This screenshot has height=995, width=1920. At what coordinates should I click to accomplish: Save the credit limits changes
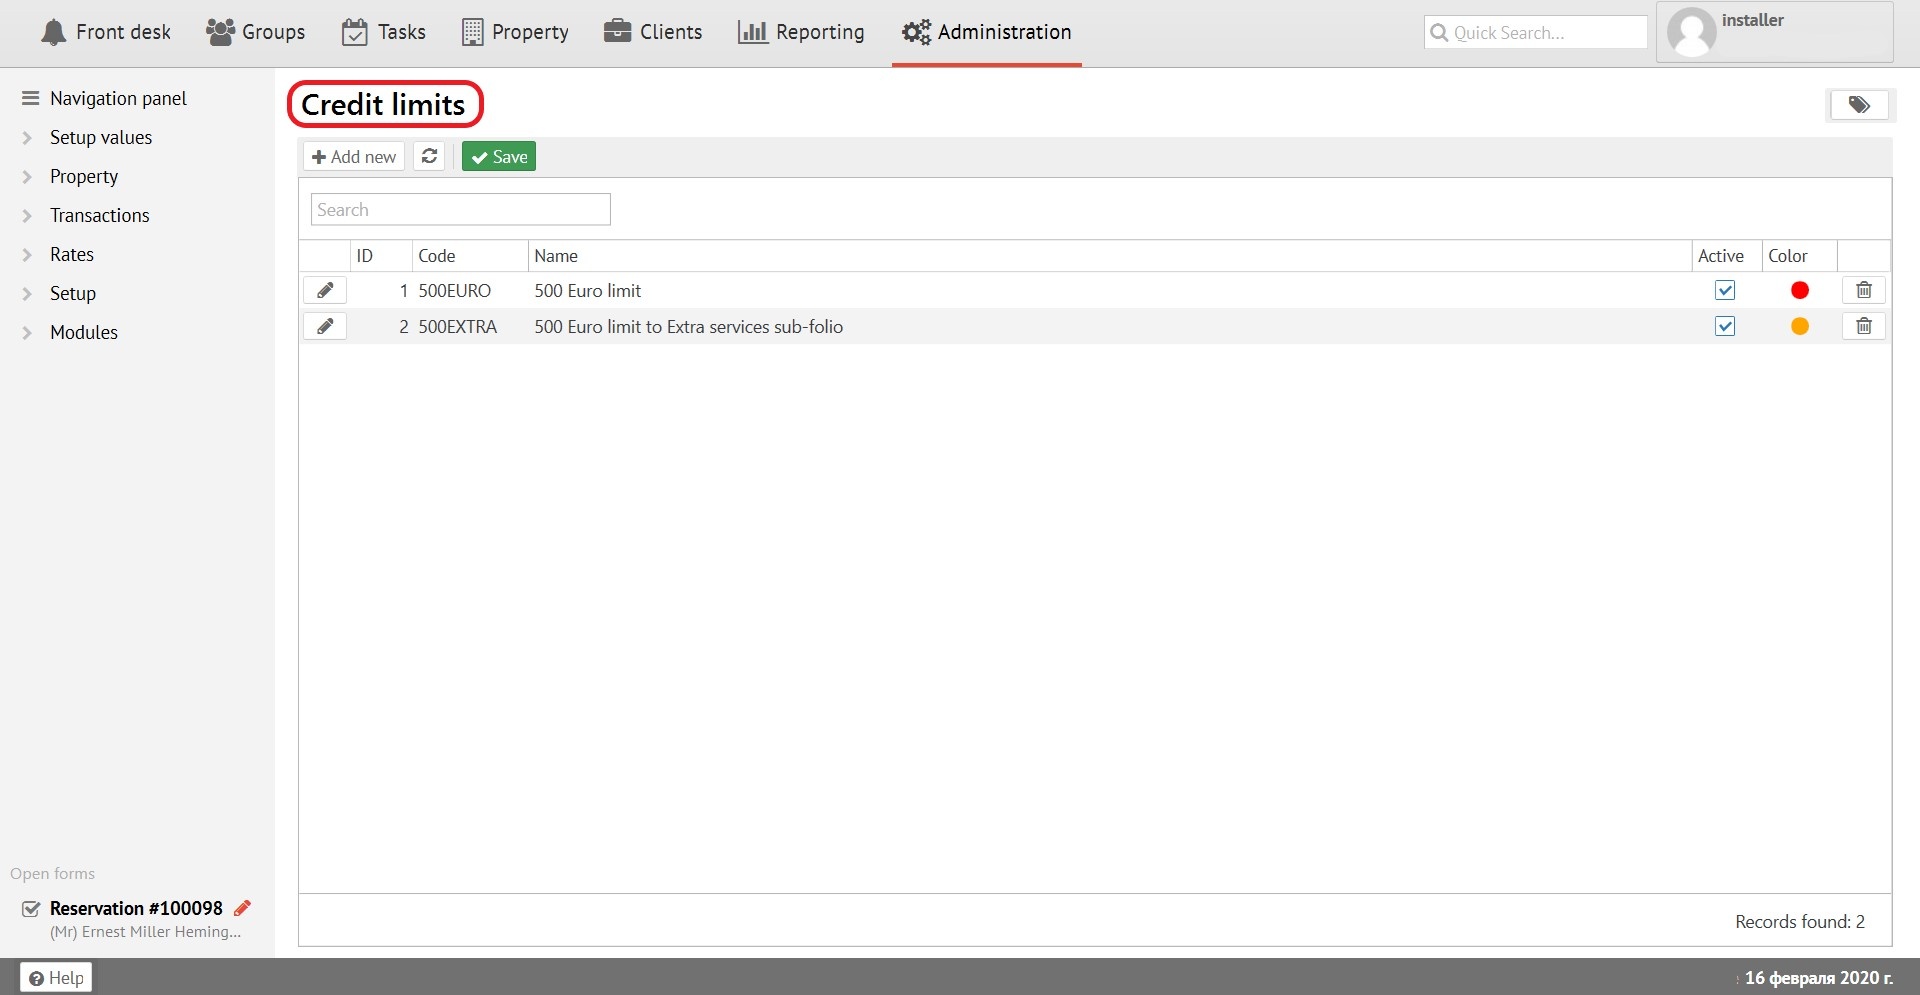point(499,156)
